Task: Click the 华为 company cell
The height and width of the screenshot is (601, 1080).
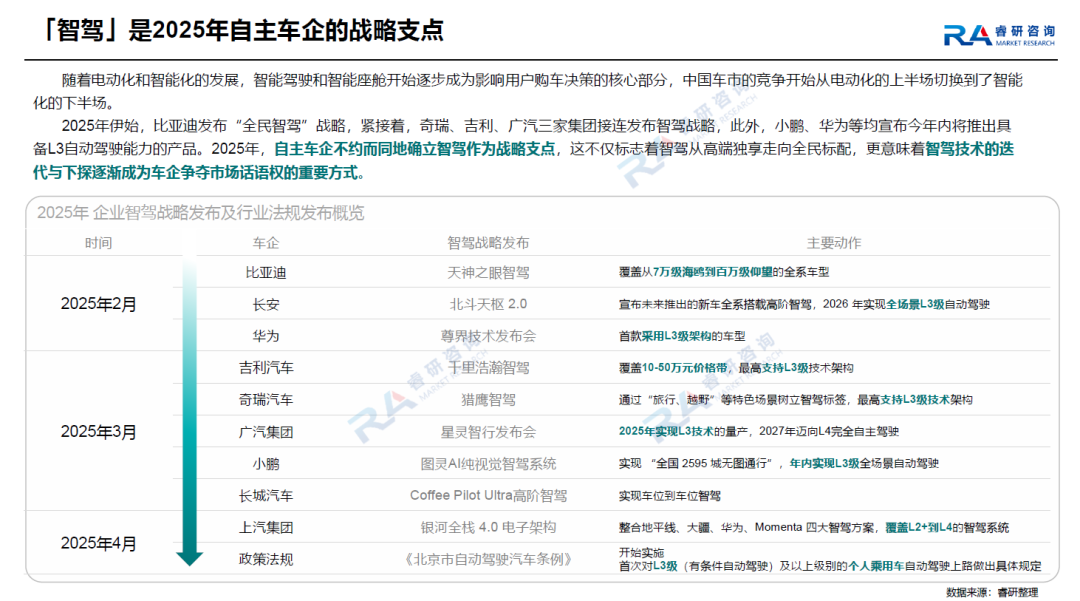Action: (266, 336)
